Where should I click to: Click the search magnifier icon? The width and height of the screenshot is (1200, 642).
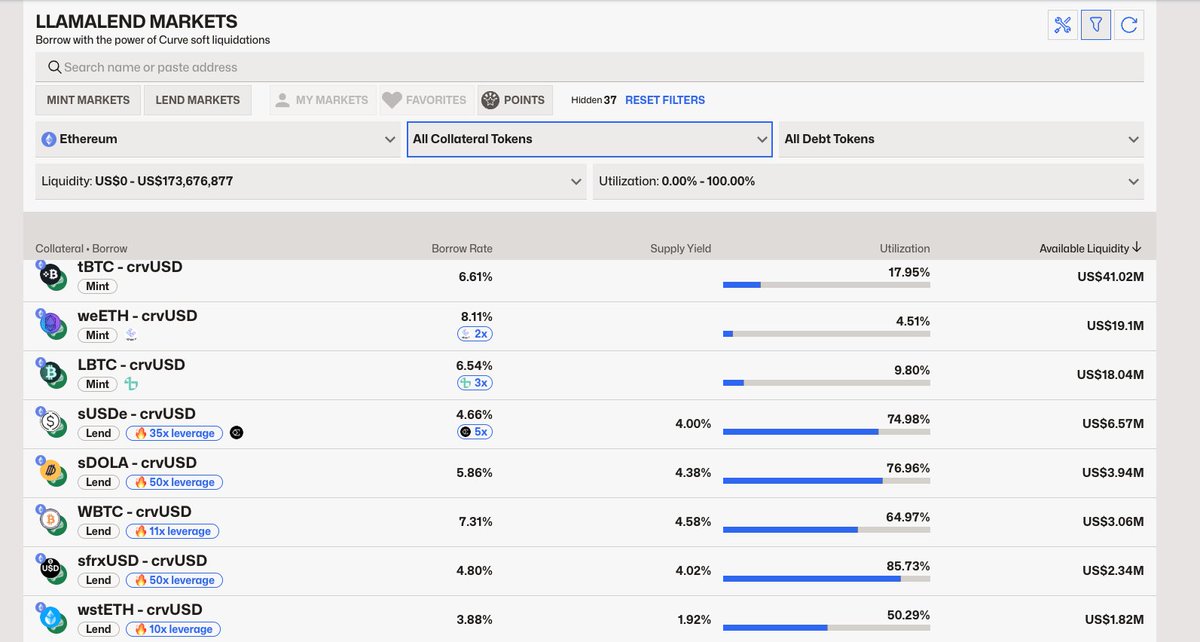pyautogui.click(x=54, y=67)
